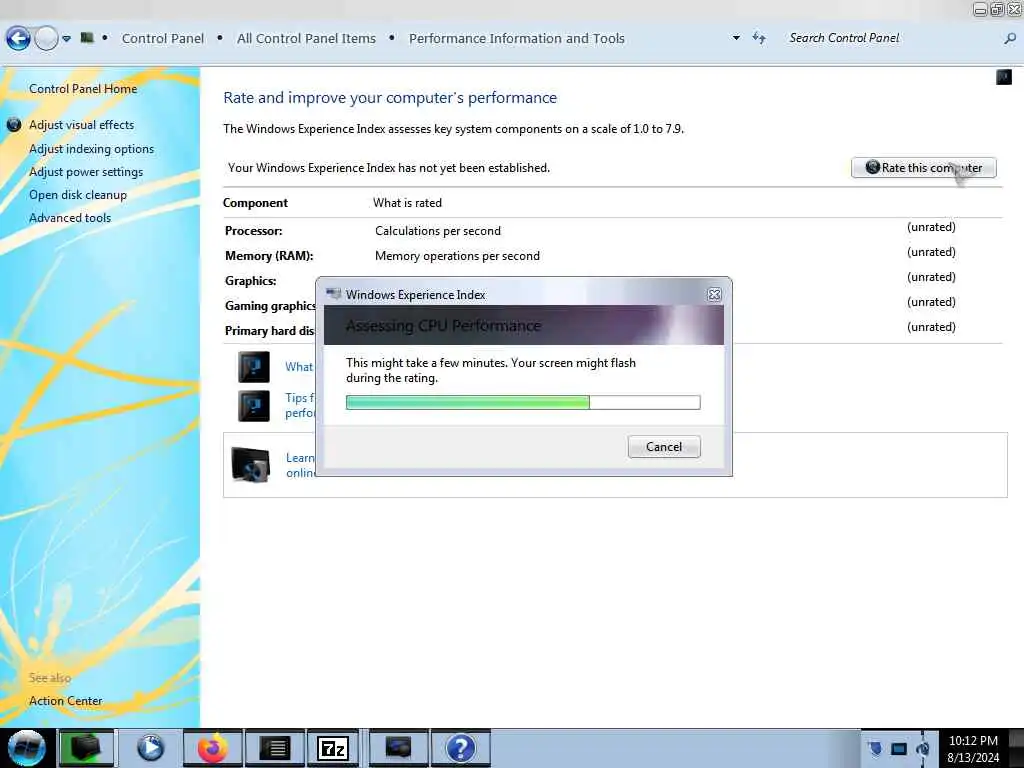The image size is (1024, 768).
Task: Open 7-Zip from the taskbar
Action: (333, 748)
